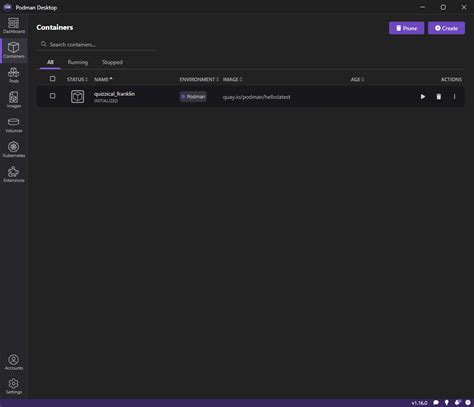Open the Kubernetes section icon
474x407 pixels.
point(14,150)
